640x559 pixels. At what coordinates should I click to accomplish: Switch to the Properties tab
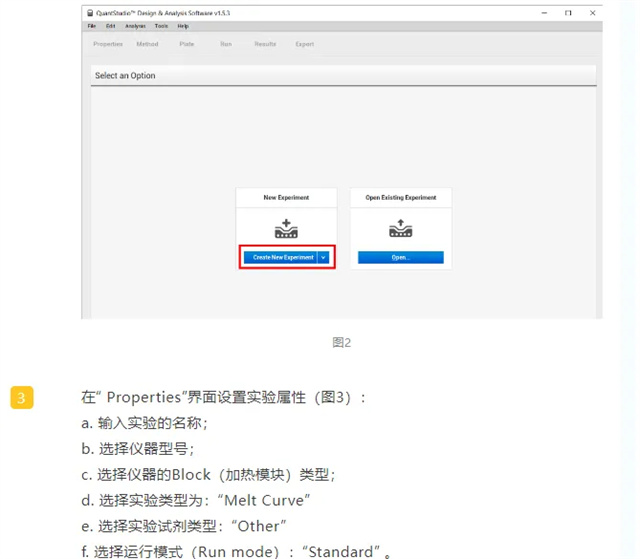click(x=108, y=44)
